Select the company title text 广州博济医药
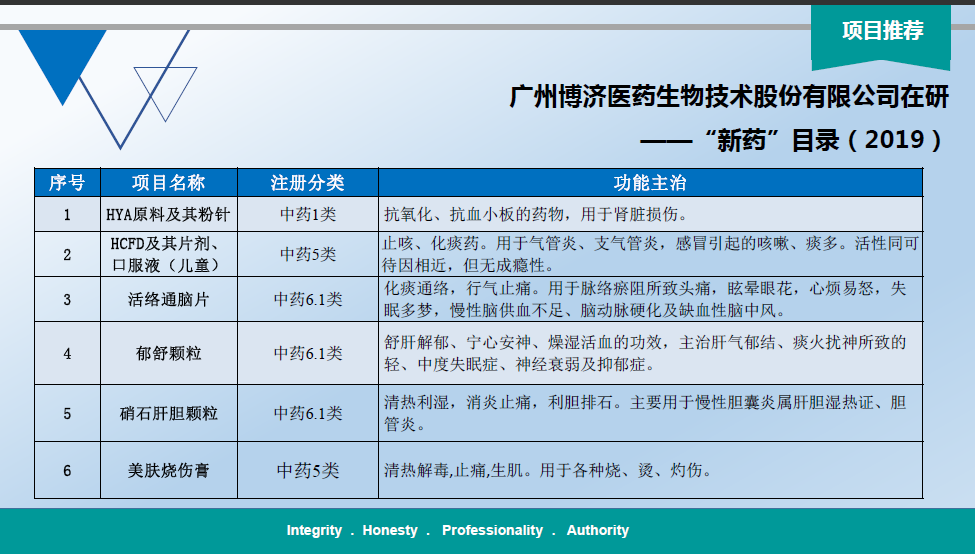 click(728, 98)
